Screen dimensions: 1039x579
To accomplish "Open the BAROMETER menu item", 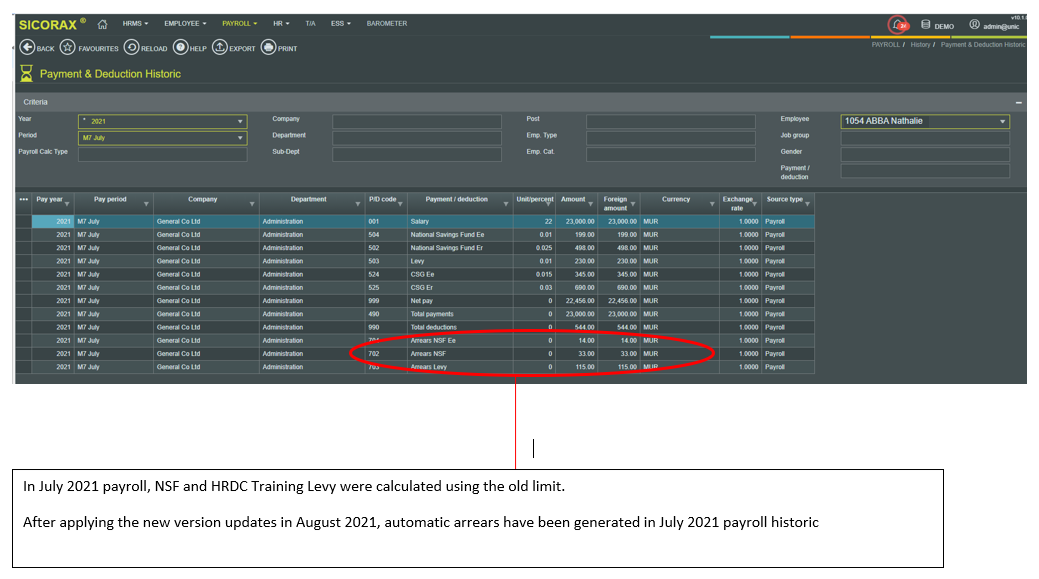I will tap(386, 23).
